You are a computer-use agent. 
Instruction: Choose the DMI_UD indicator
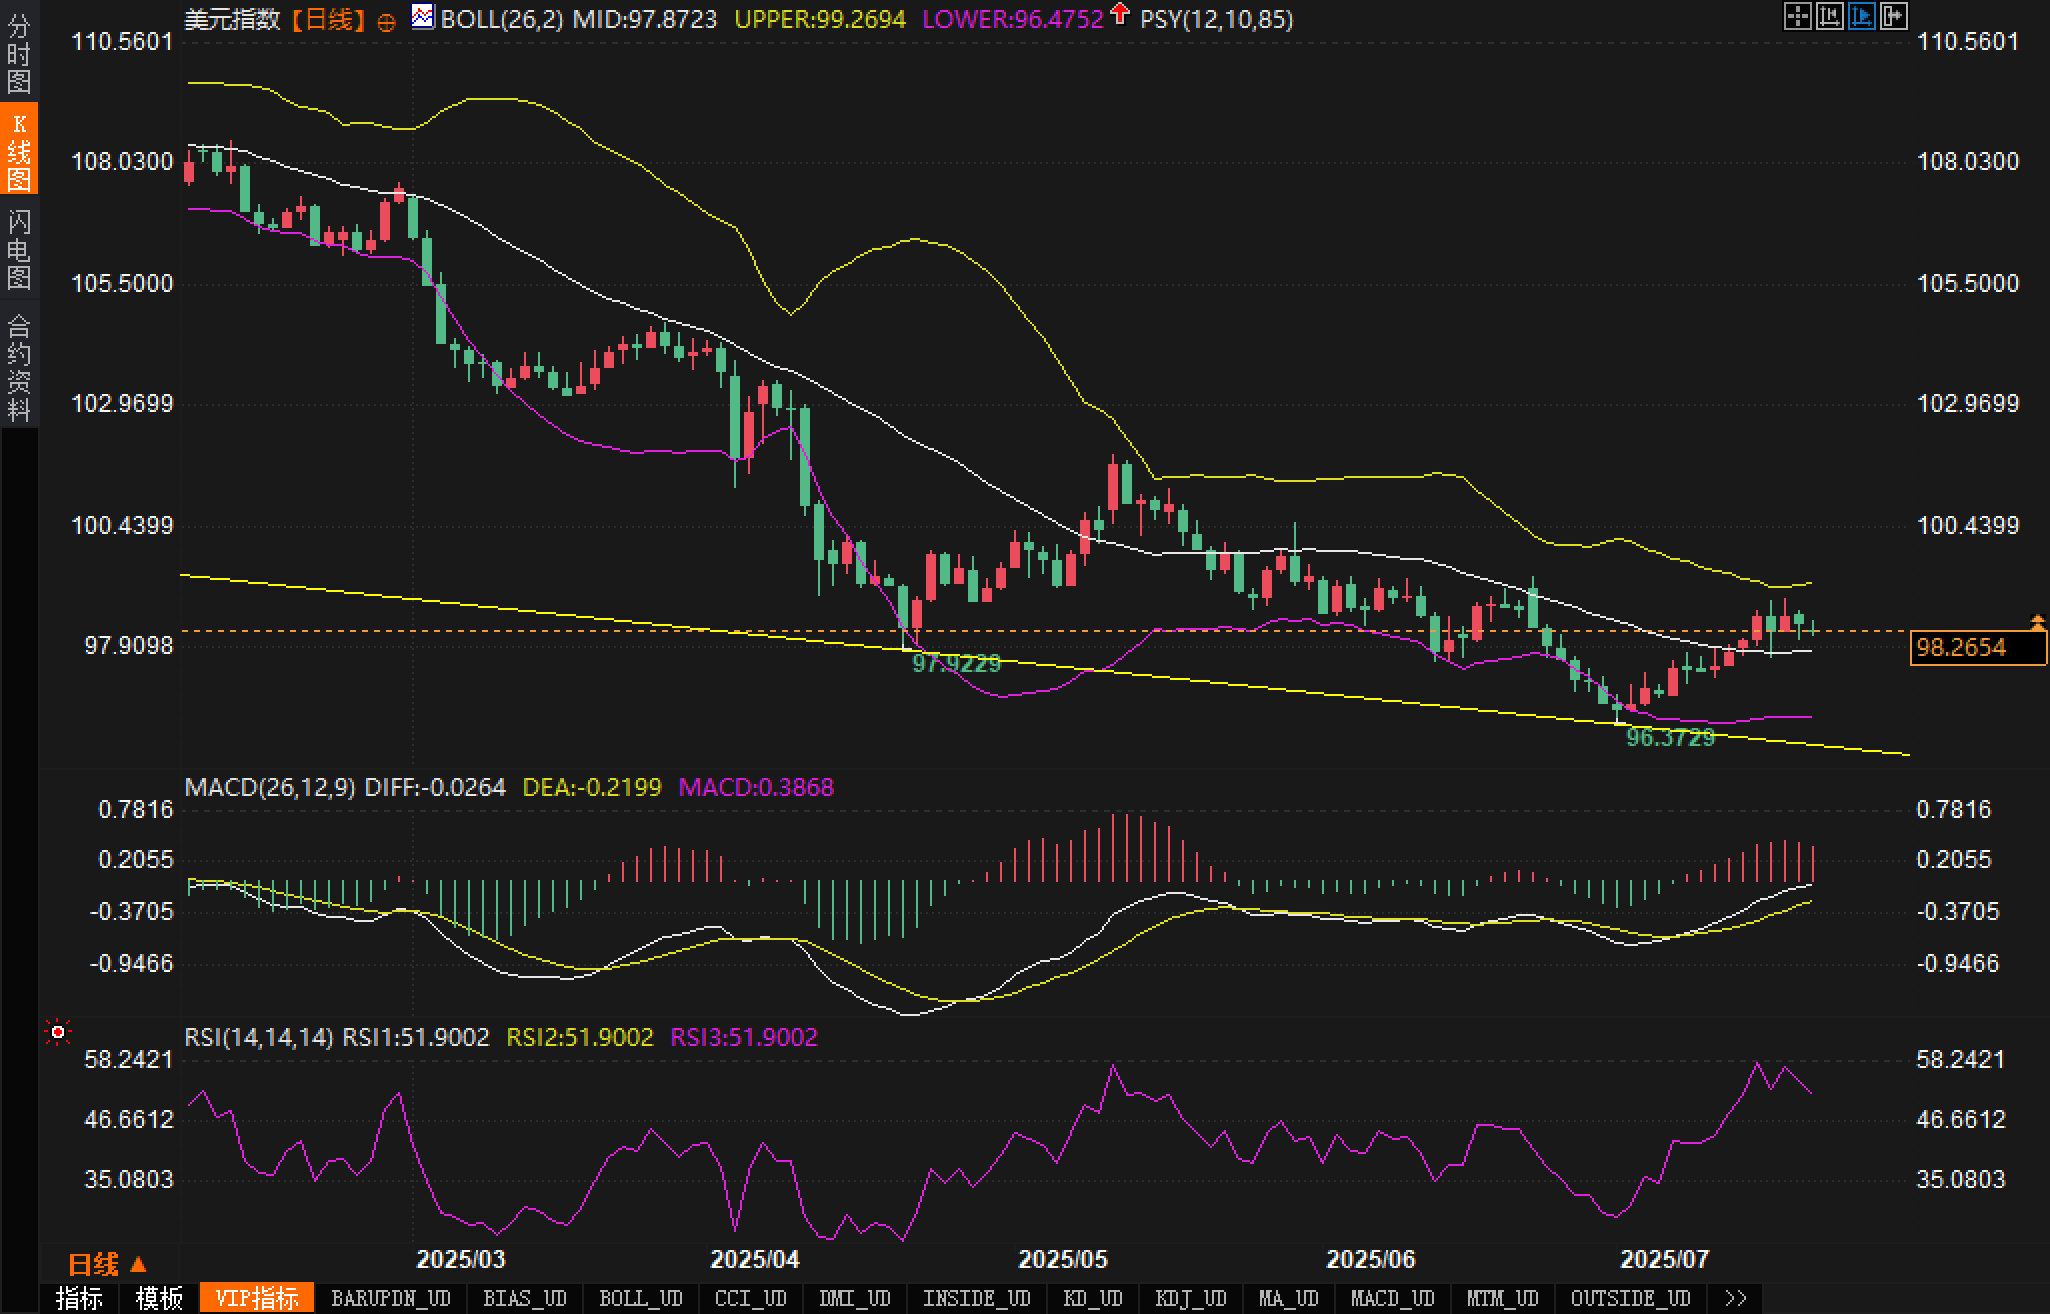(x=854, y=1298)
